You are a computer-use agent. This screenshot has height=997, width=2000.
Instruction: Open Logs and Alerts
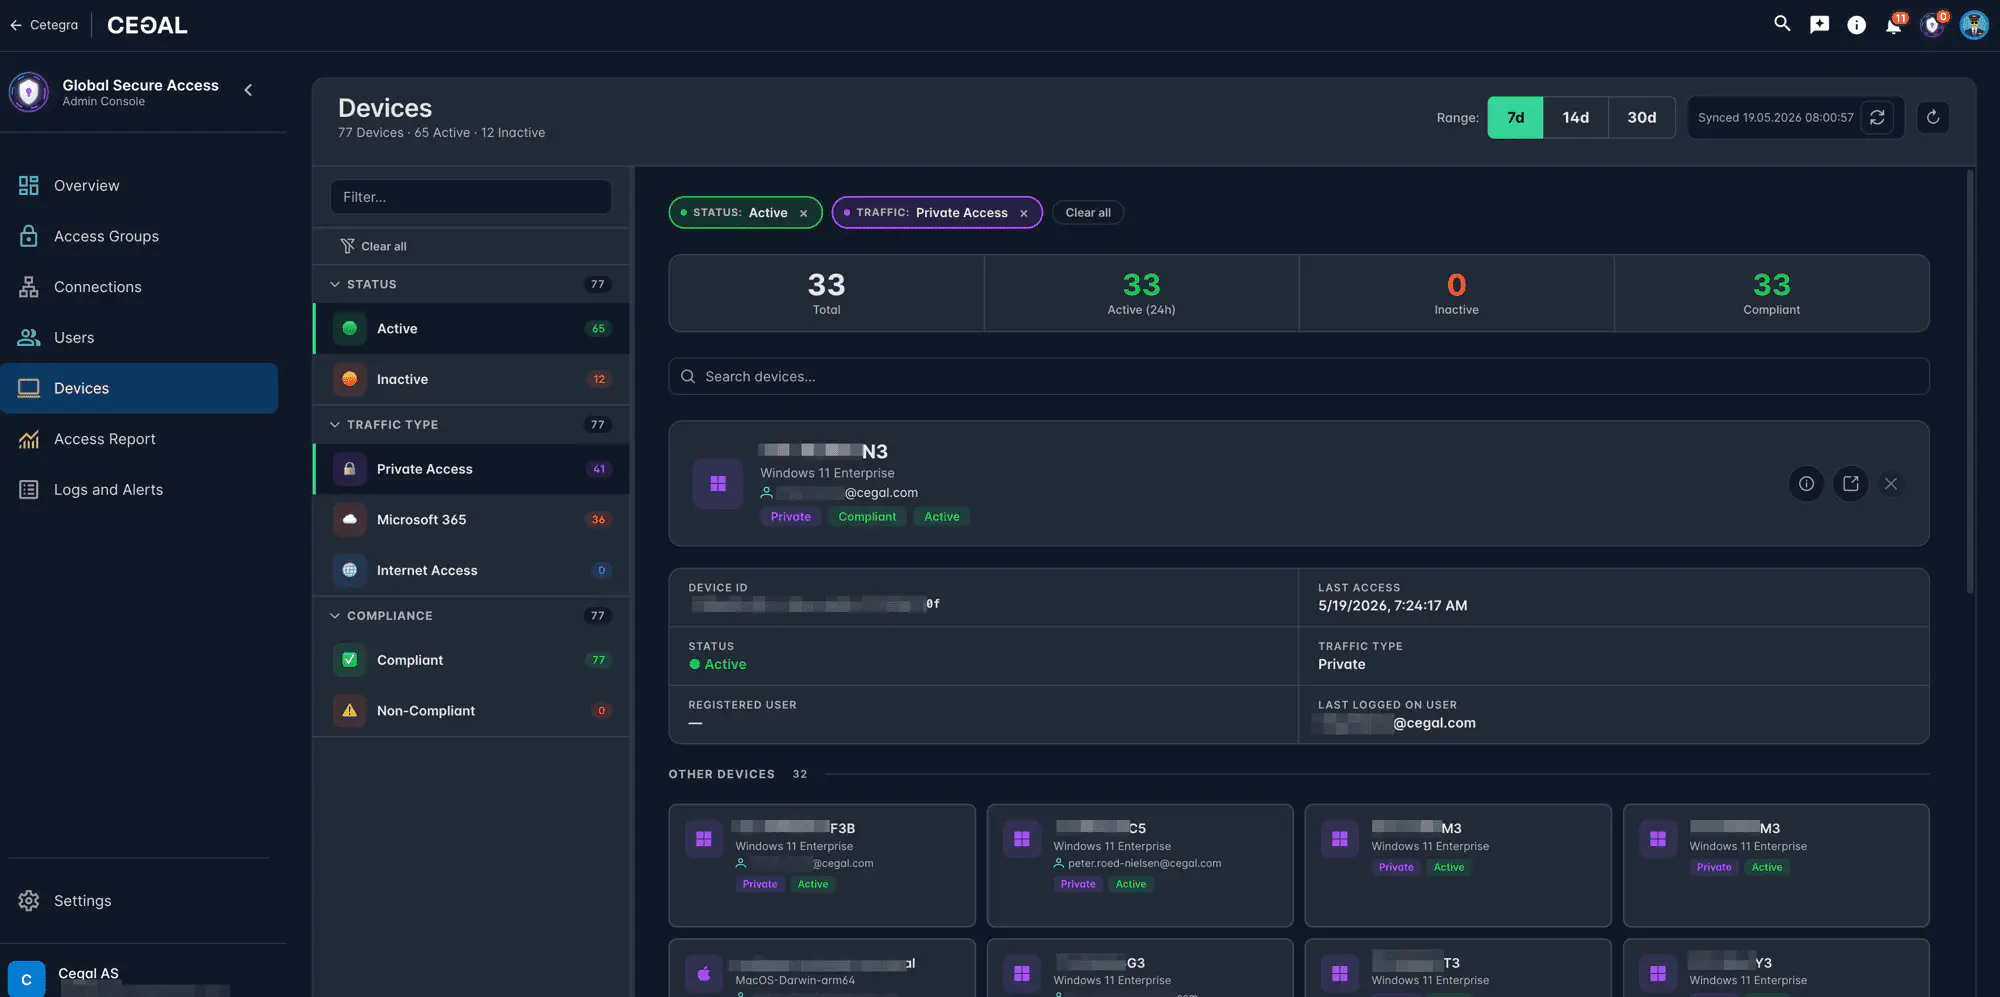pyautogui.click(x=140, y=490)
